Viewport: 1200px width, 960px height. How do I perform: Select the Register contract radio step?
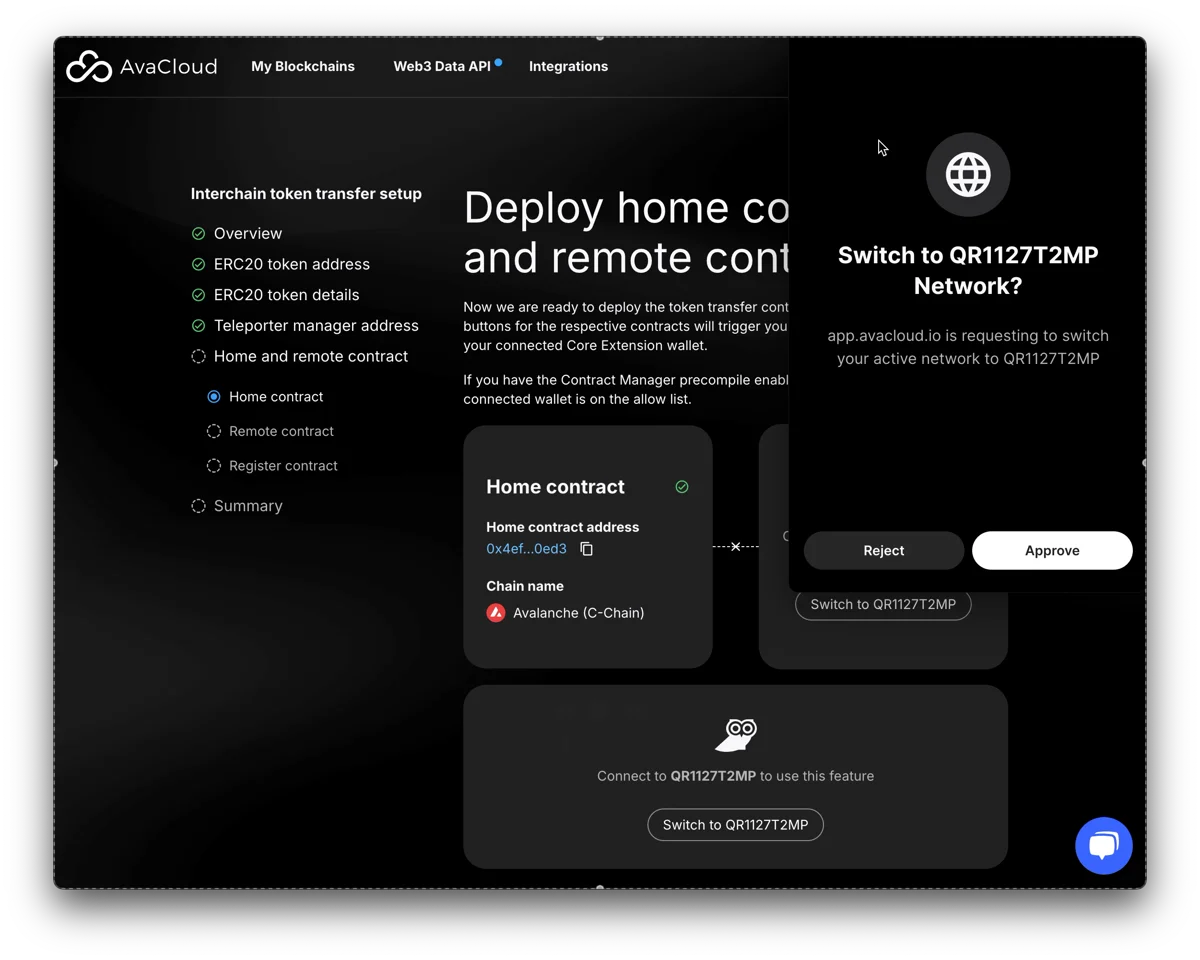pyautogui.click(x=213, y=465)
